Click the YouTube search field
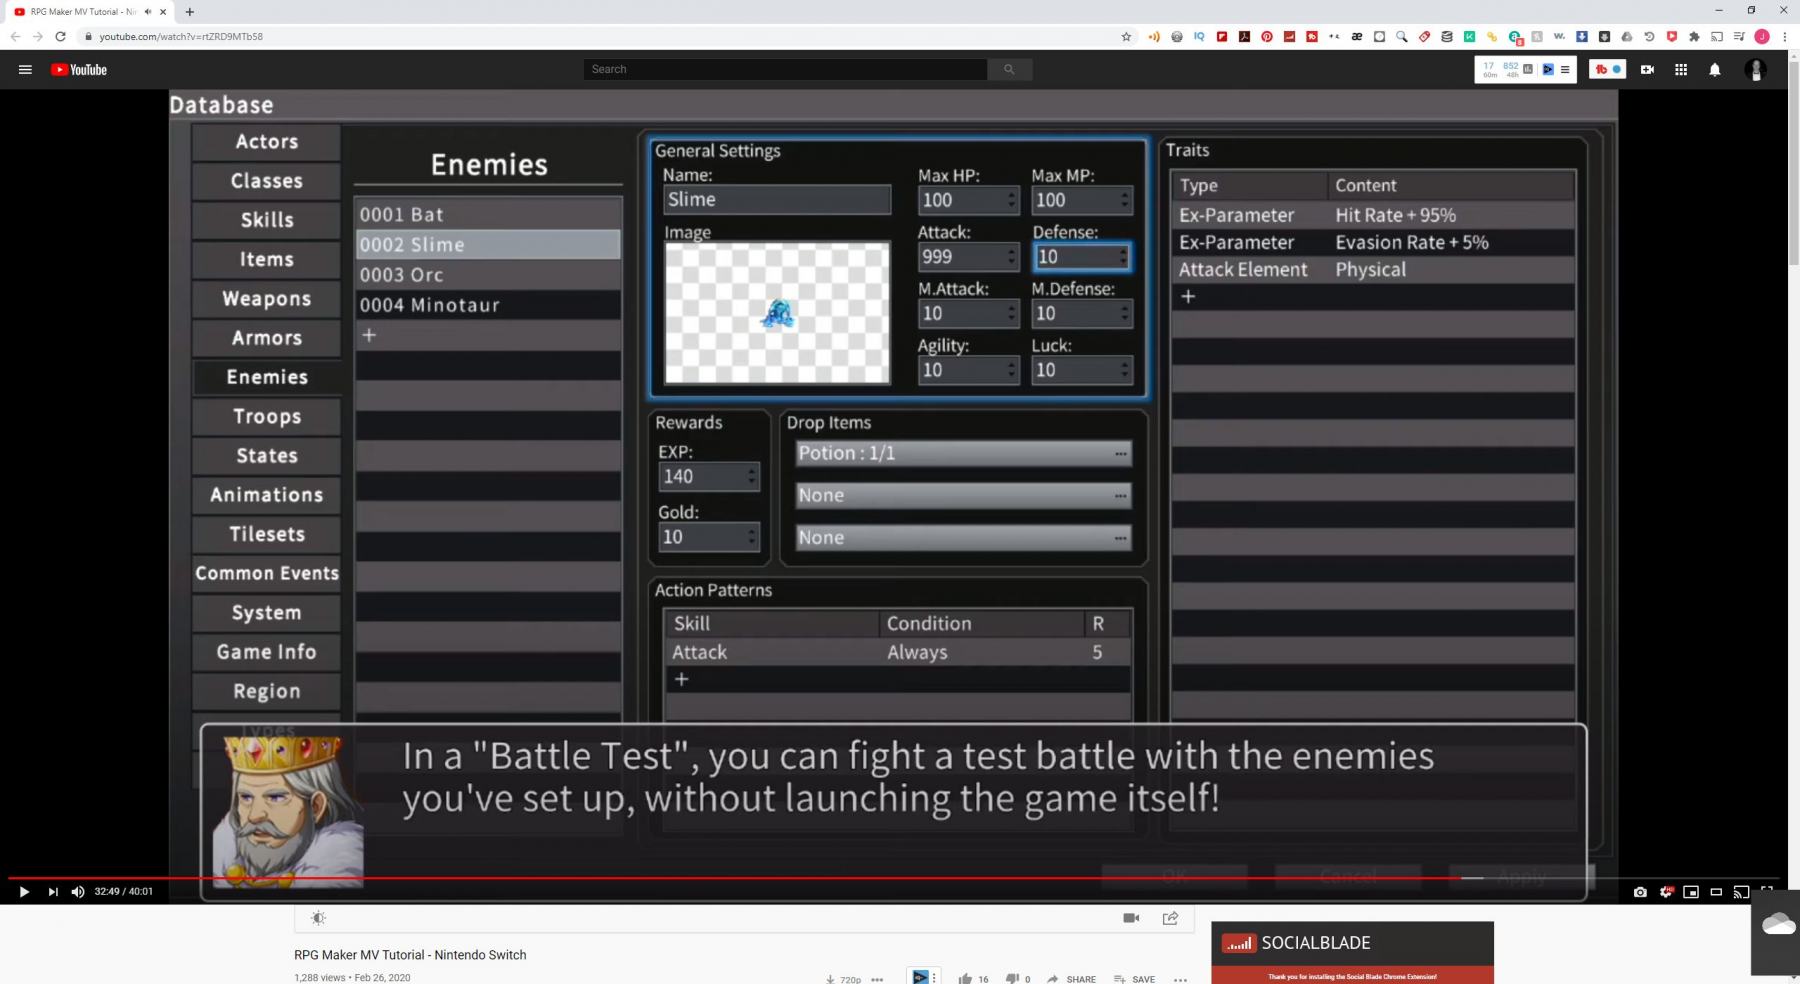The width and height of the screenshot is (1800, 984). [785, 69]
